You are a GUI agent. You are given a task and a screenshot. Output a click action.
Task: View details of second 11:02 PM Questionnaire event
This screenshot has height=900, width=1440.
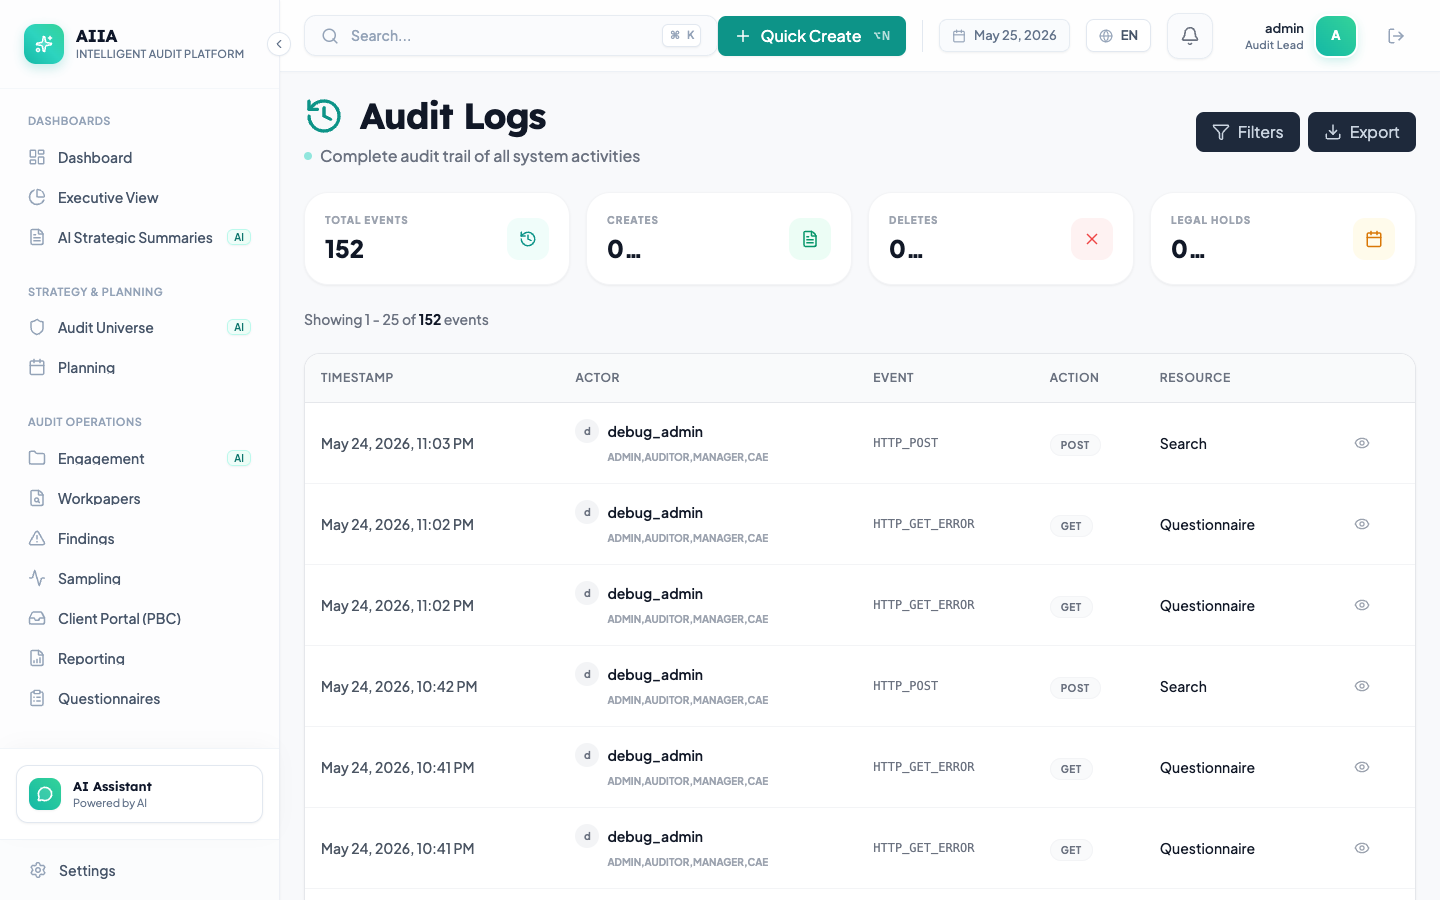1362,605
